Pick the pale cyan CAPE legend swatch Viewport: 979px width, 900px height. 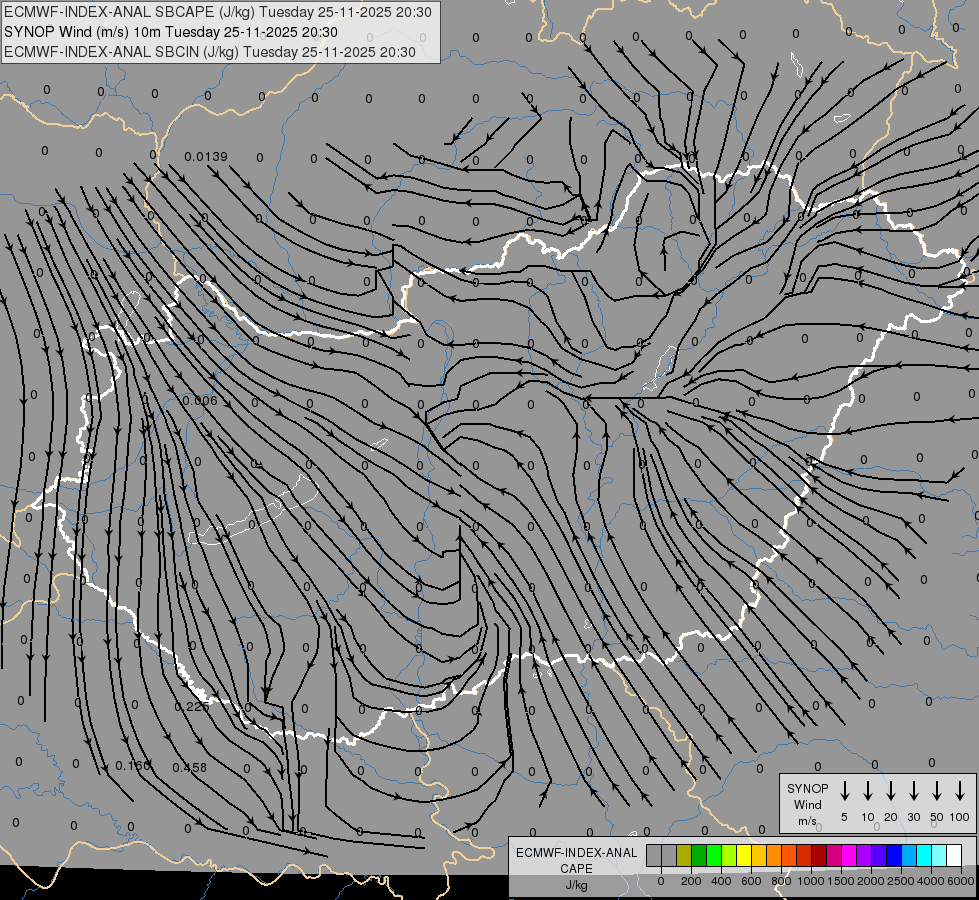click(x=940, y=855)
